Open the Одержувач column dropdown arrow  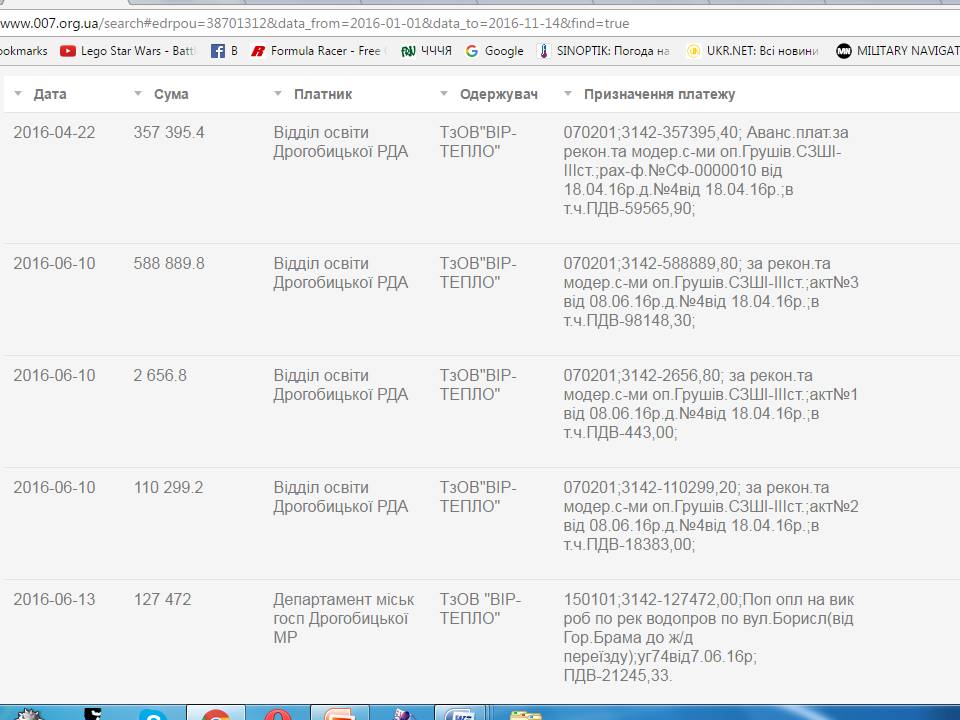(444, 94)
